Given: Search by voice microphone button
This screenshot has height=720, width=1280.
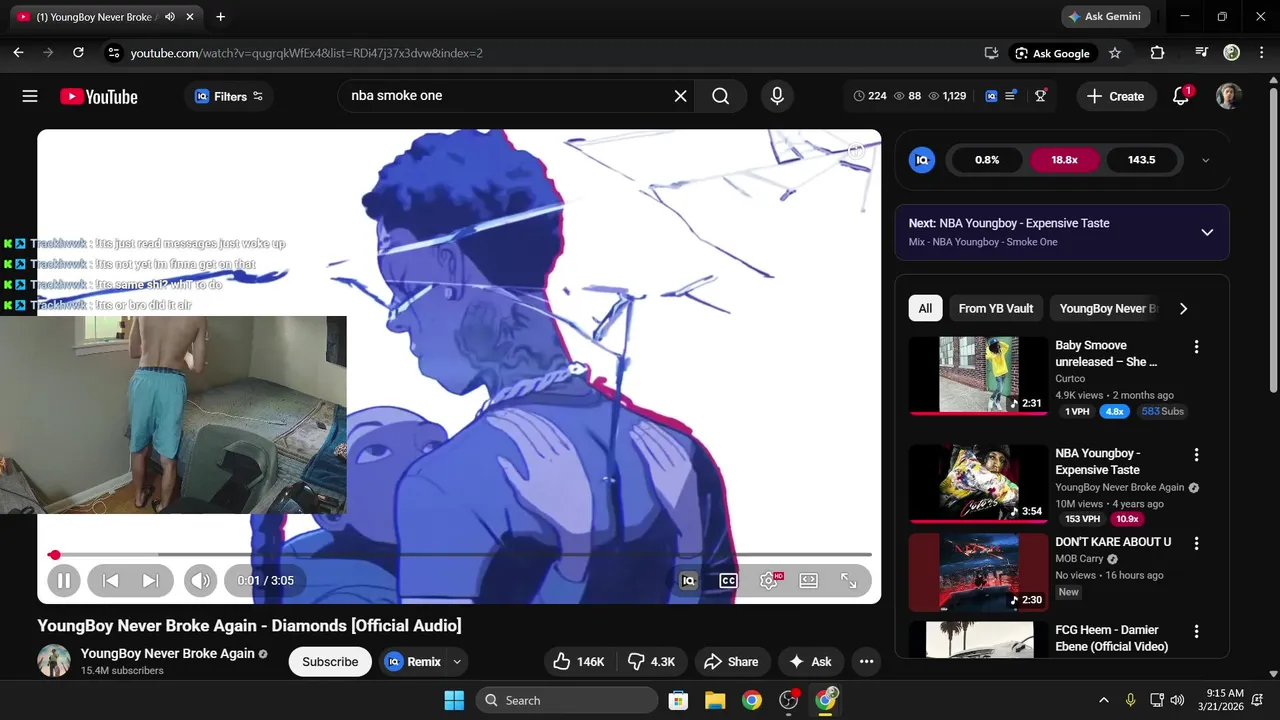Looking at the screenshot, I should click(777, 96).
